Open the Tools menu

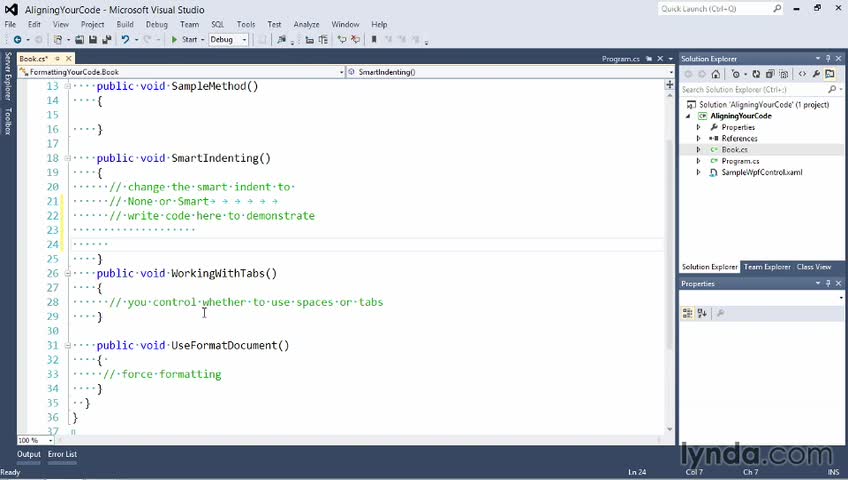[x=246, y=24]
